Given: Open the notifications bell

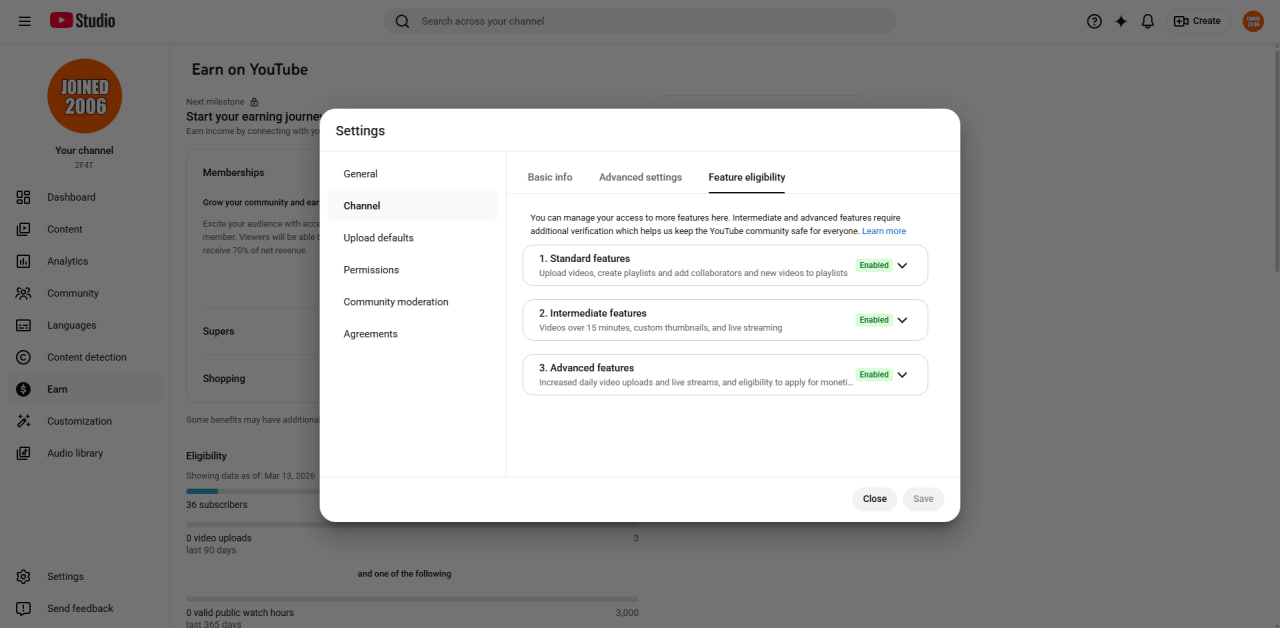Looking at the screenshot, I should click(1148, 21).
